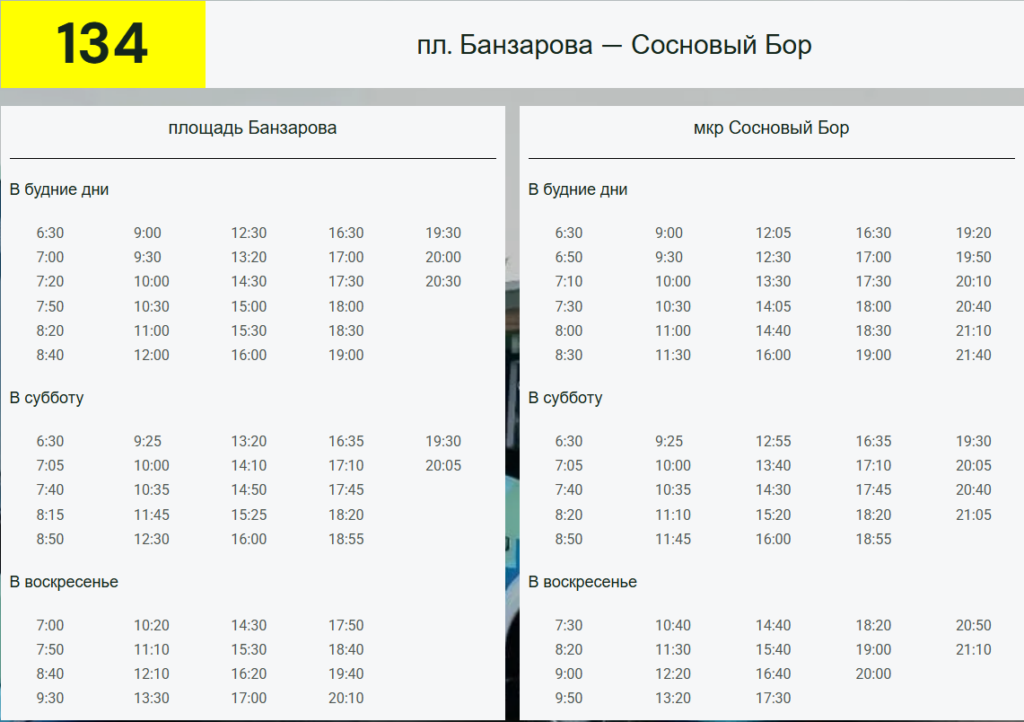Click the мкр Сосновый Бор column header
The image size is (1024, 722).
pos(771,128)
